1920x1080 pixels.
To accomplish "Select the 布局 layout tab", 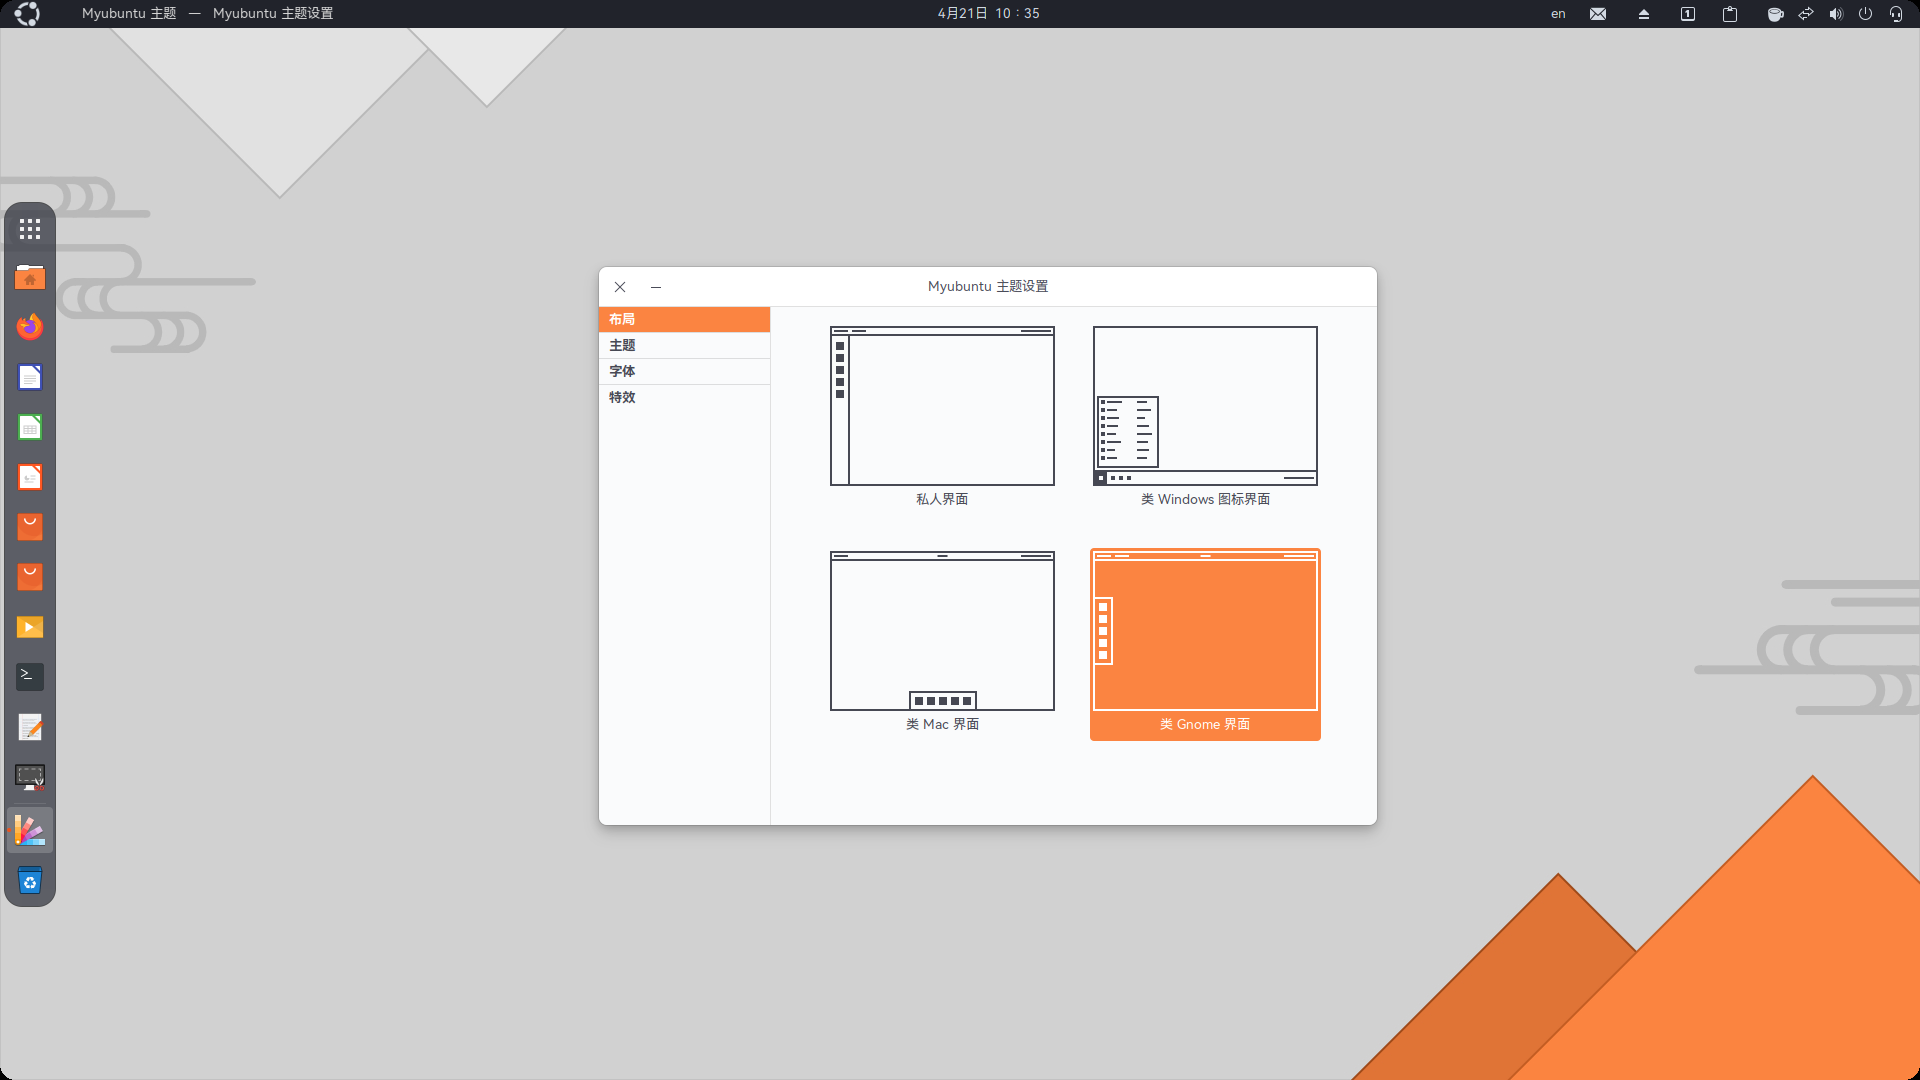I will (x=684, y=319).
